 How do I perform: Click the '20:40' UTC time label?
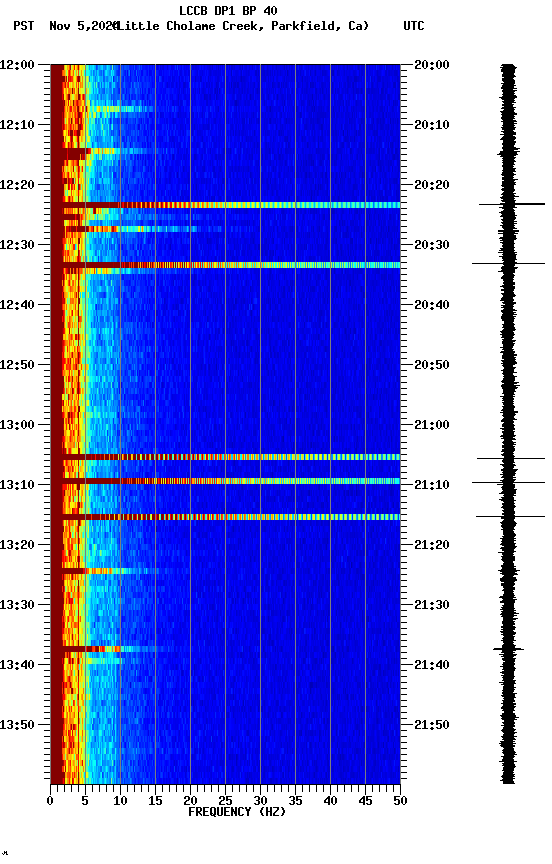(x=432, y=305)
